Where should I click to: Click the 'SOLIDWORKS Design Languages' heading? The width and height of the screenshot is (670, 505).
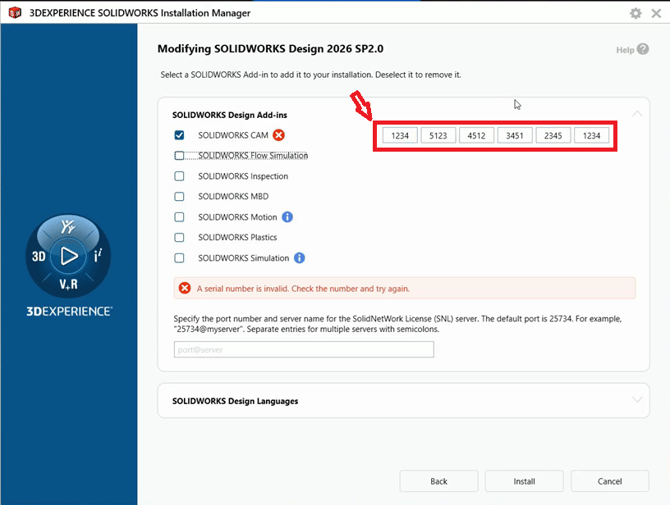[x=235, y=401]
